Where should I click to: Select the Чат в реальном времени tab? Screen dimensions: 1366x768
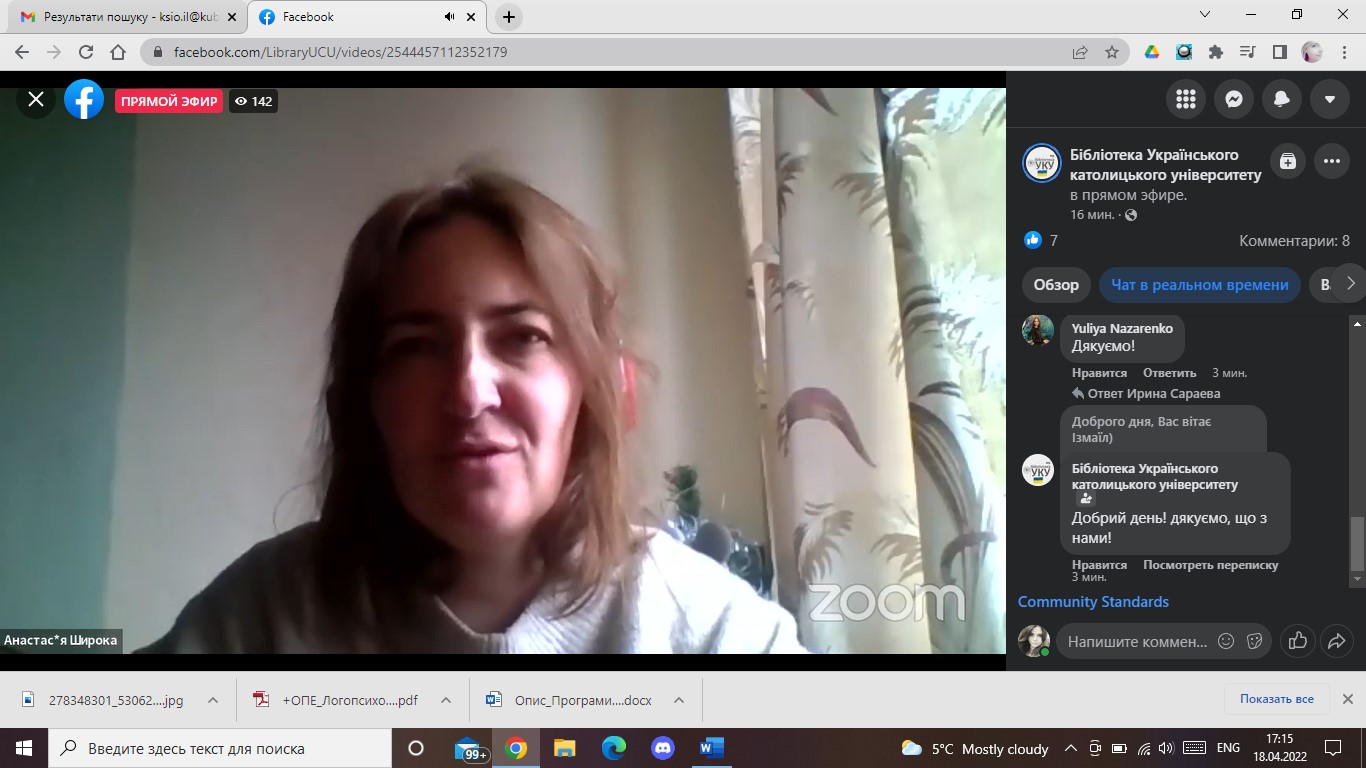click(1199, 285)
